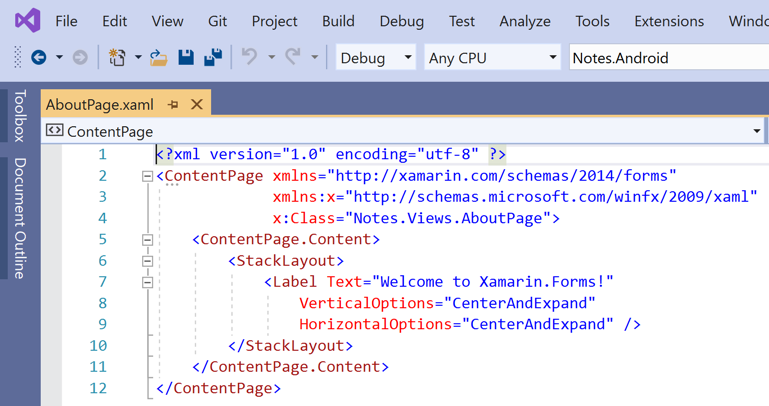
Task: Collapse the ContentPage element outline
Action: tap(147, 176)
